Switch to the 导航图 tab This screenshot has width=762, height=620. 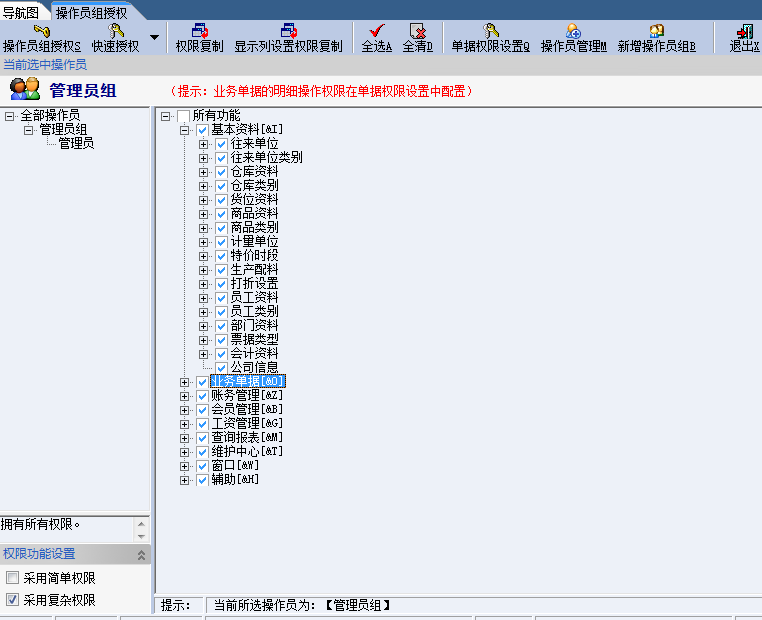pos(22,12)
